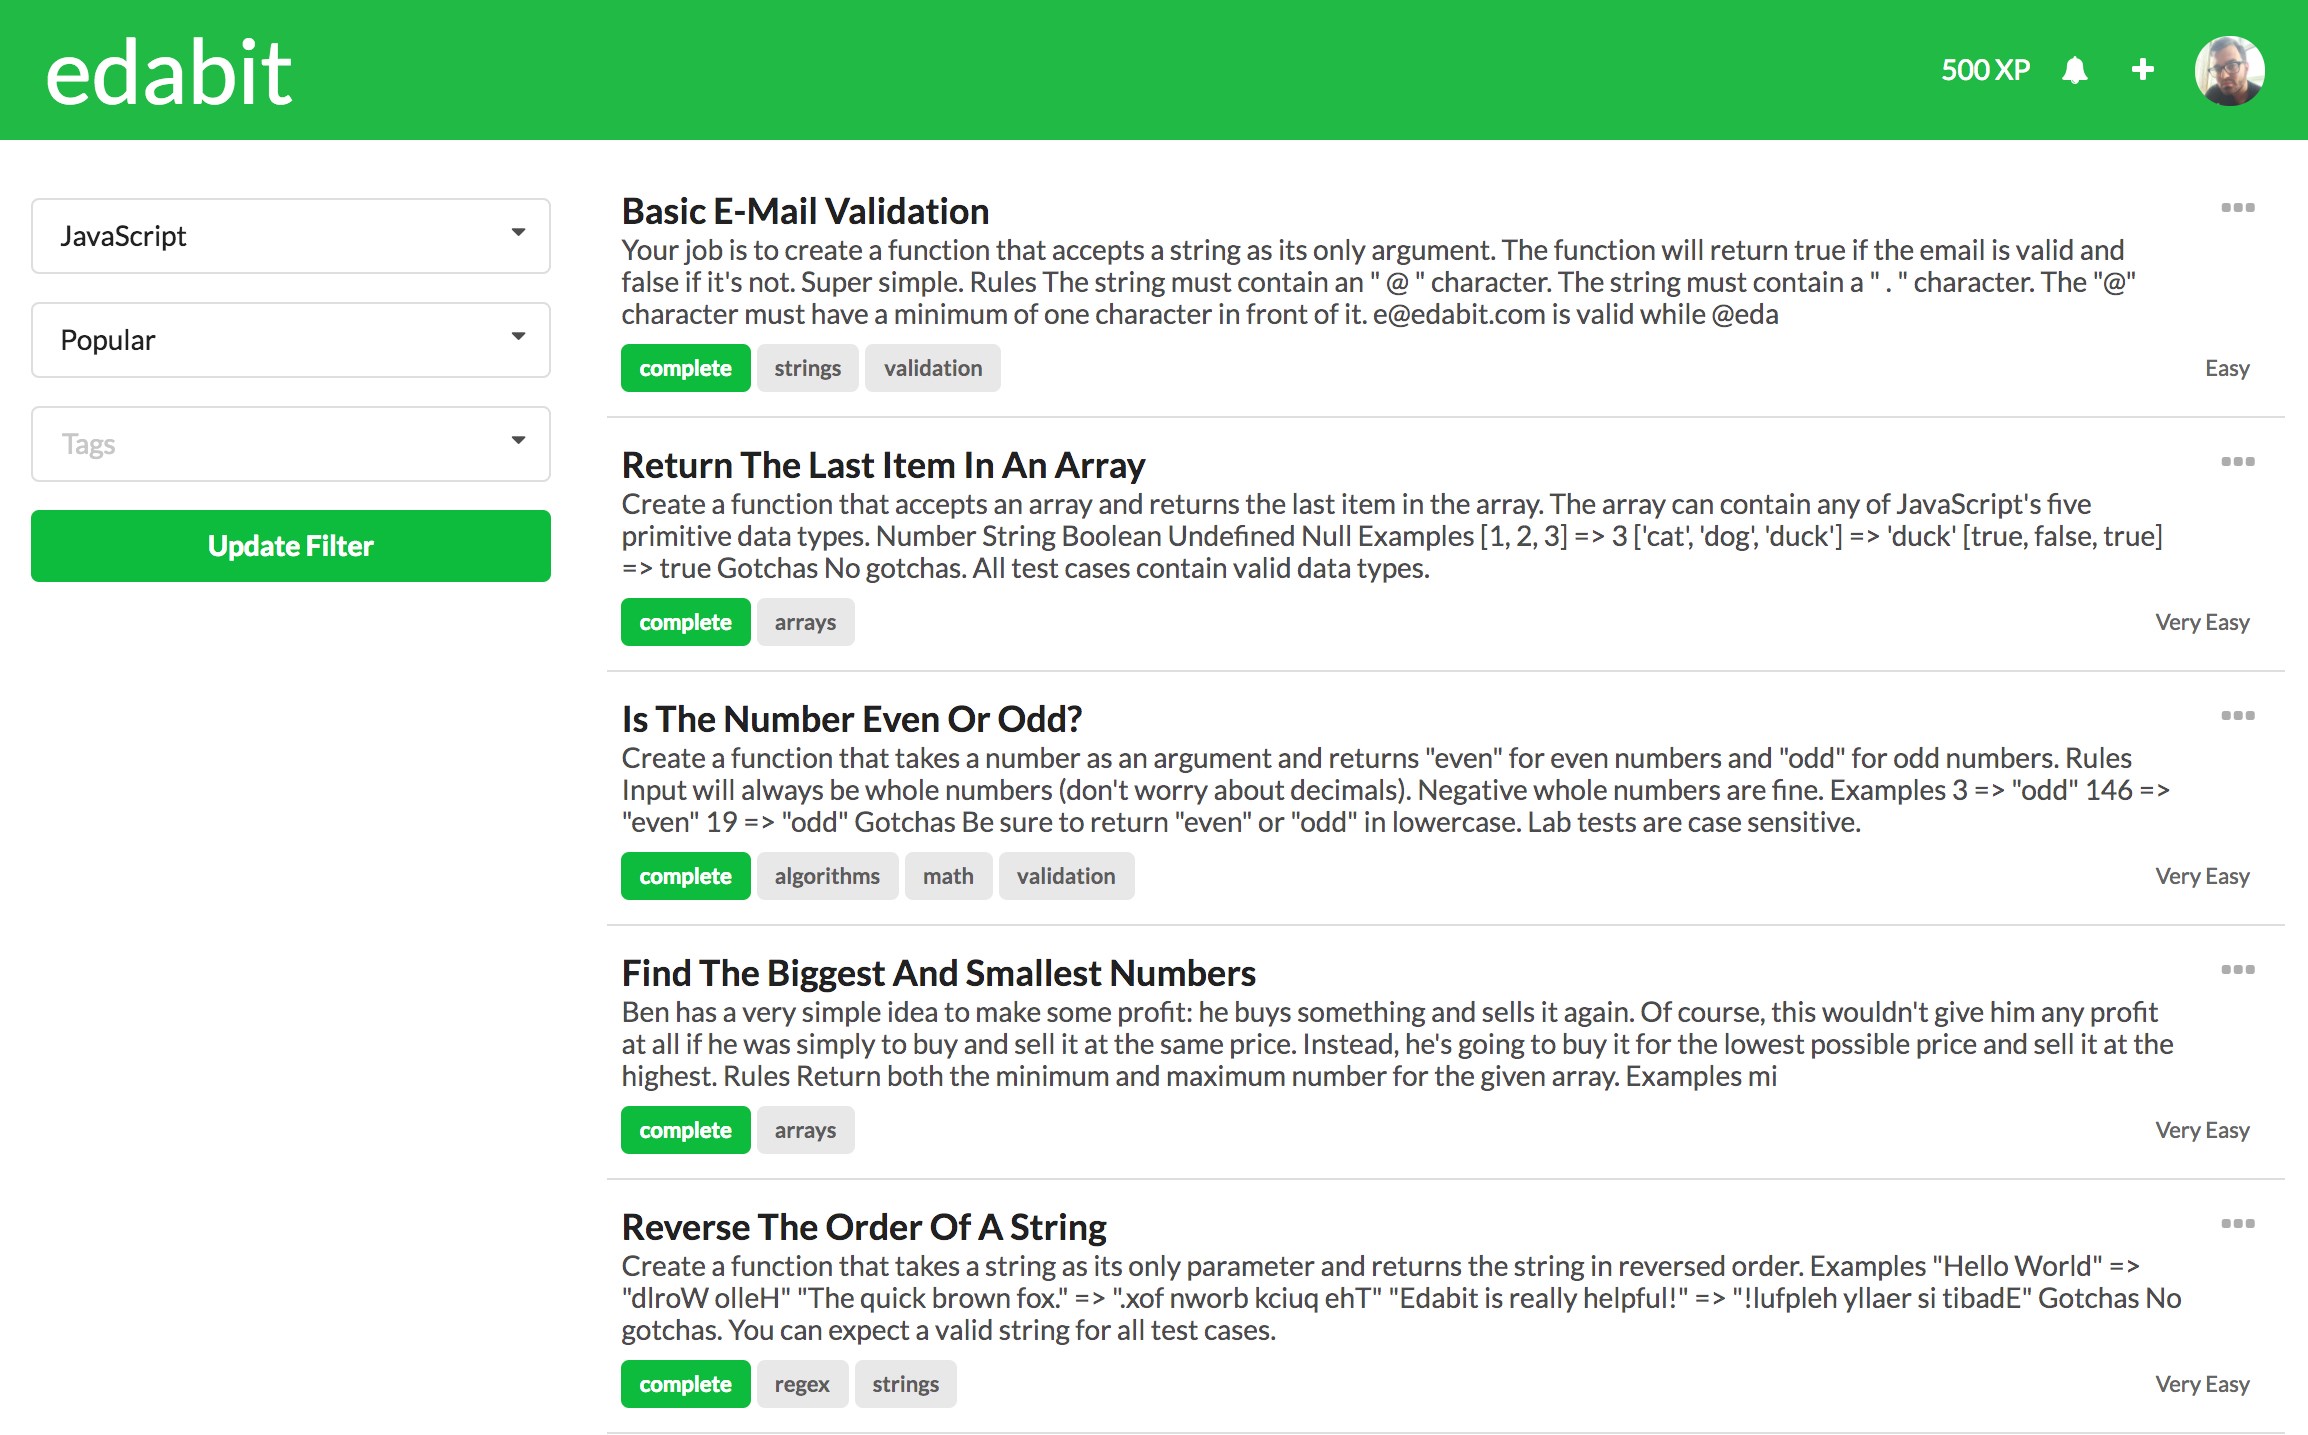This screenshot has height=1435, width=2308.
Task: Click the 500 XP indicator
Action: click(1985, 70)
